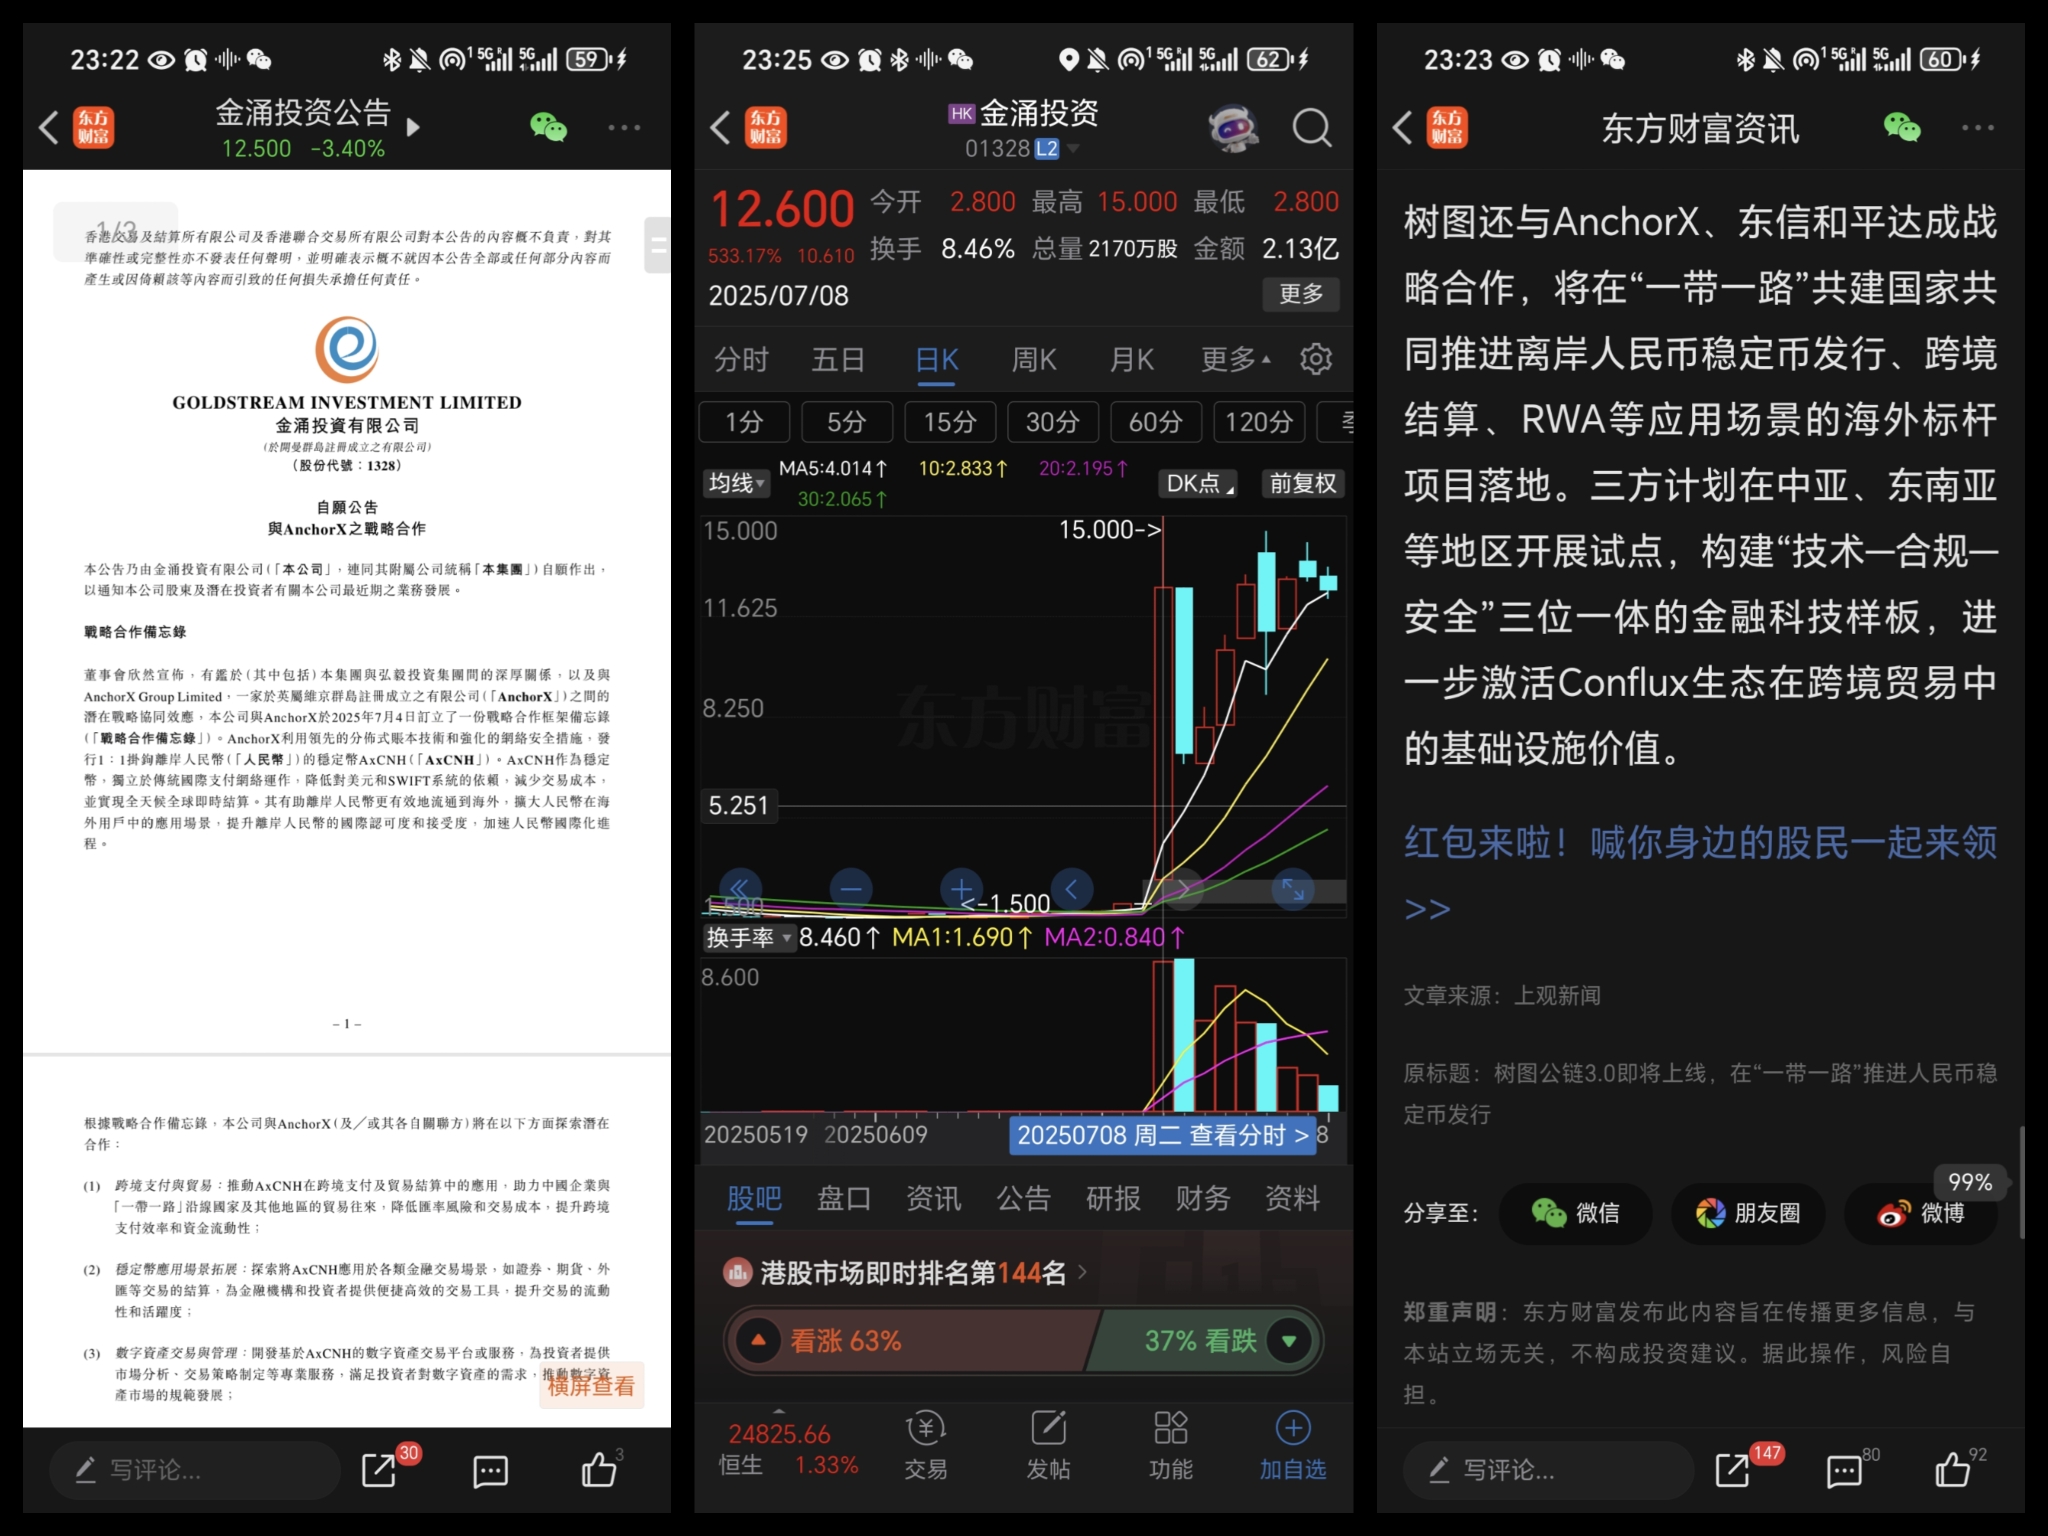The width and height of the screenshot is (2048, 1536).
Task: Tap back arrow in 东方财富资讯 screen
Action: [1403, 128]
